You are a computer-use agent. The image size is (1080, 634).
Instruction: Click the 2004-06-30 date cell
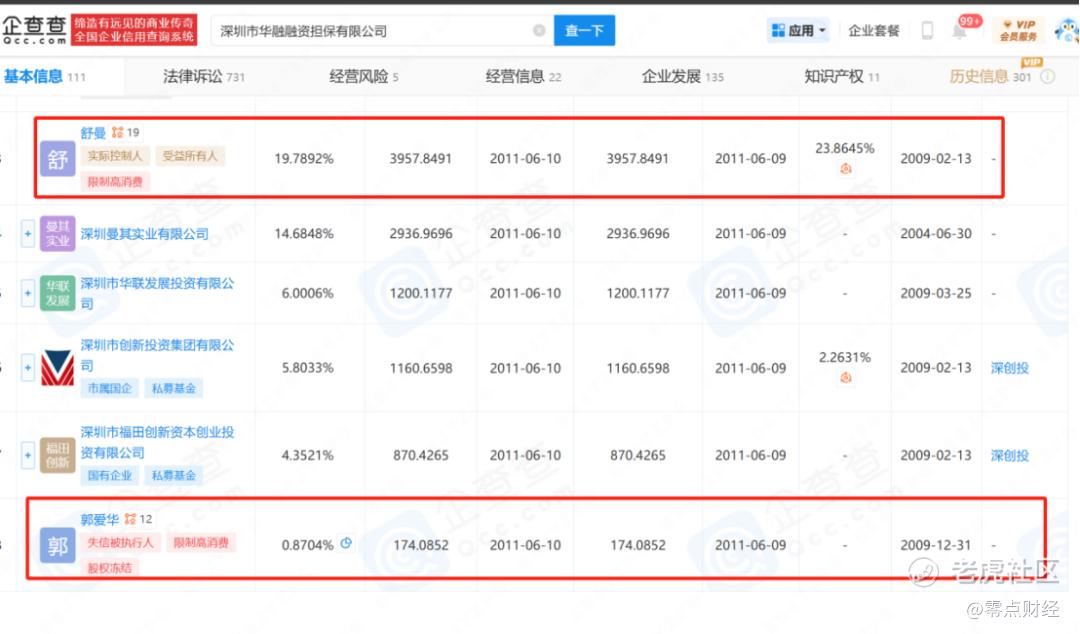click(935, 234)
